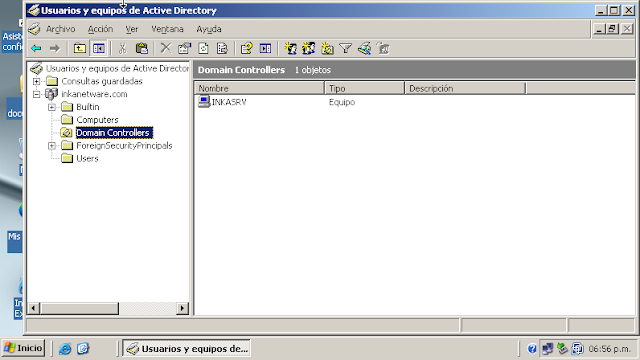Click the right arrow of tree scrollbar
This screenshot has height=360, width=640.
click(182, 308)
